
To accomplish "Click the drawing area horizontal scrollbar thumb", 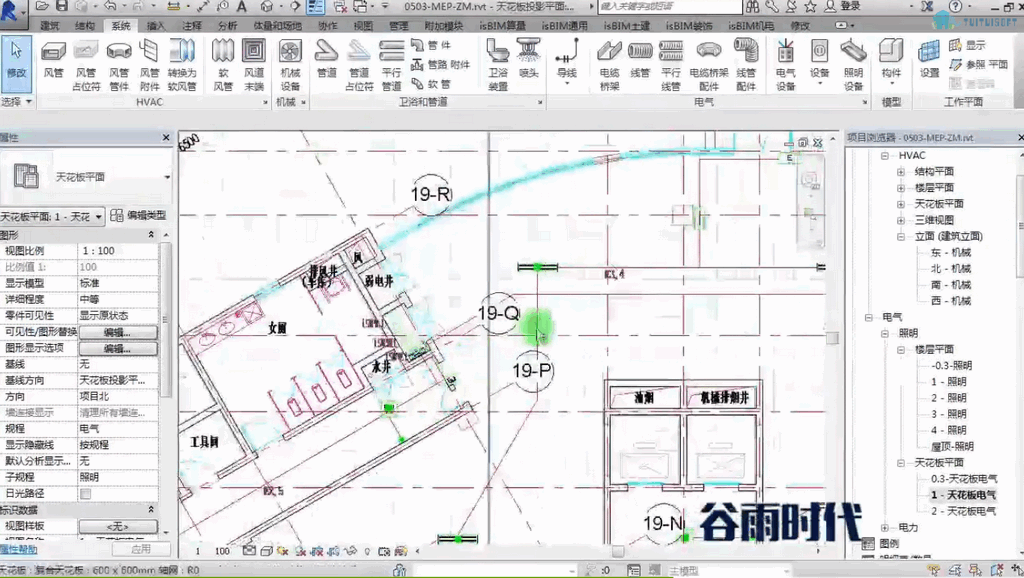I will pos(617,551).
